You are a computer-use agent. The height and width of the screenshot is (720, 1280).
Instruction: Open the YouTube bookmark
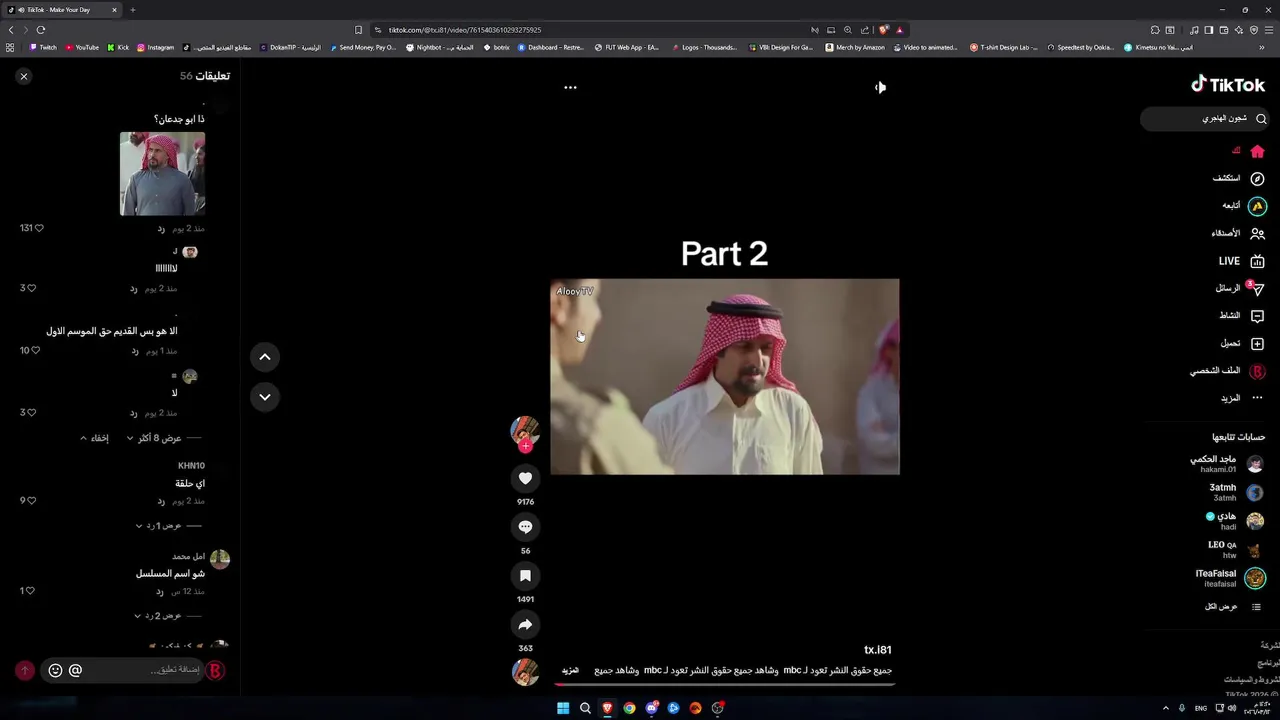[x=82, y=47]
